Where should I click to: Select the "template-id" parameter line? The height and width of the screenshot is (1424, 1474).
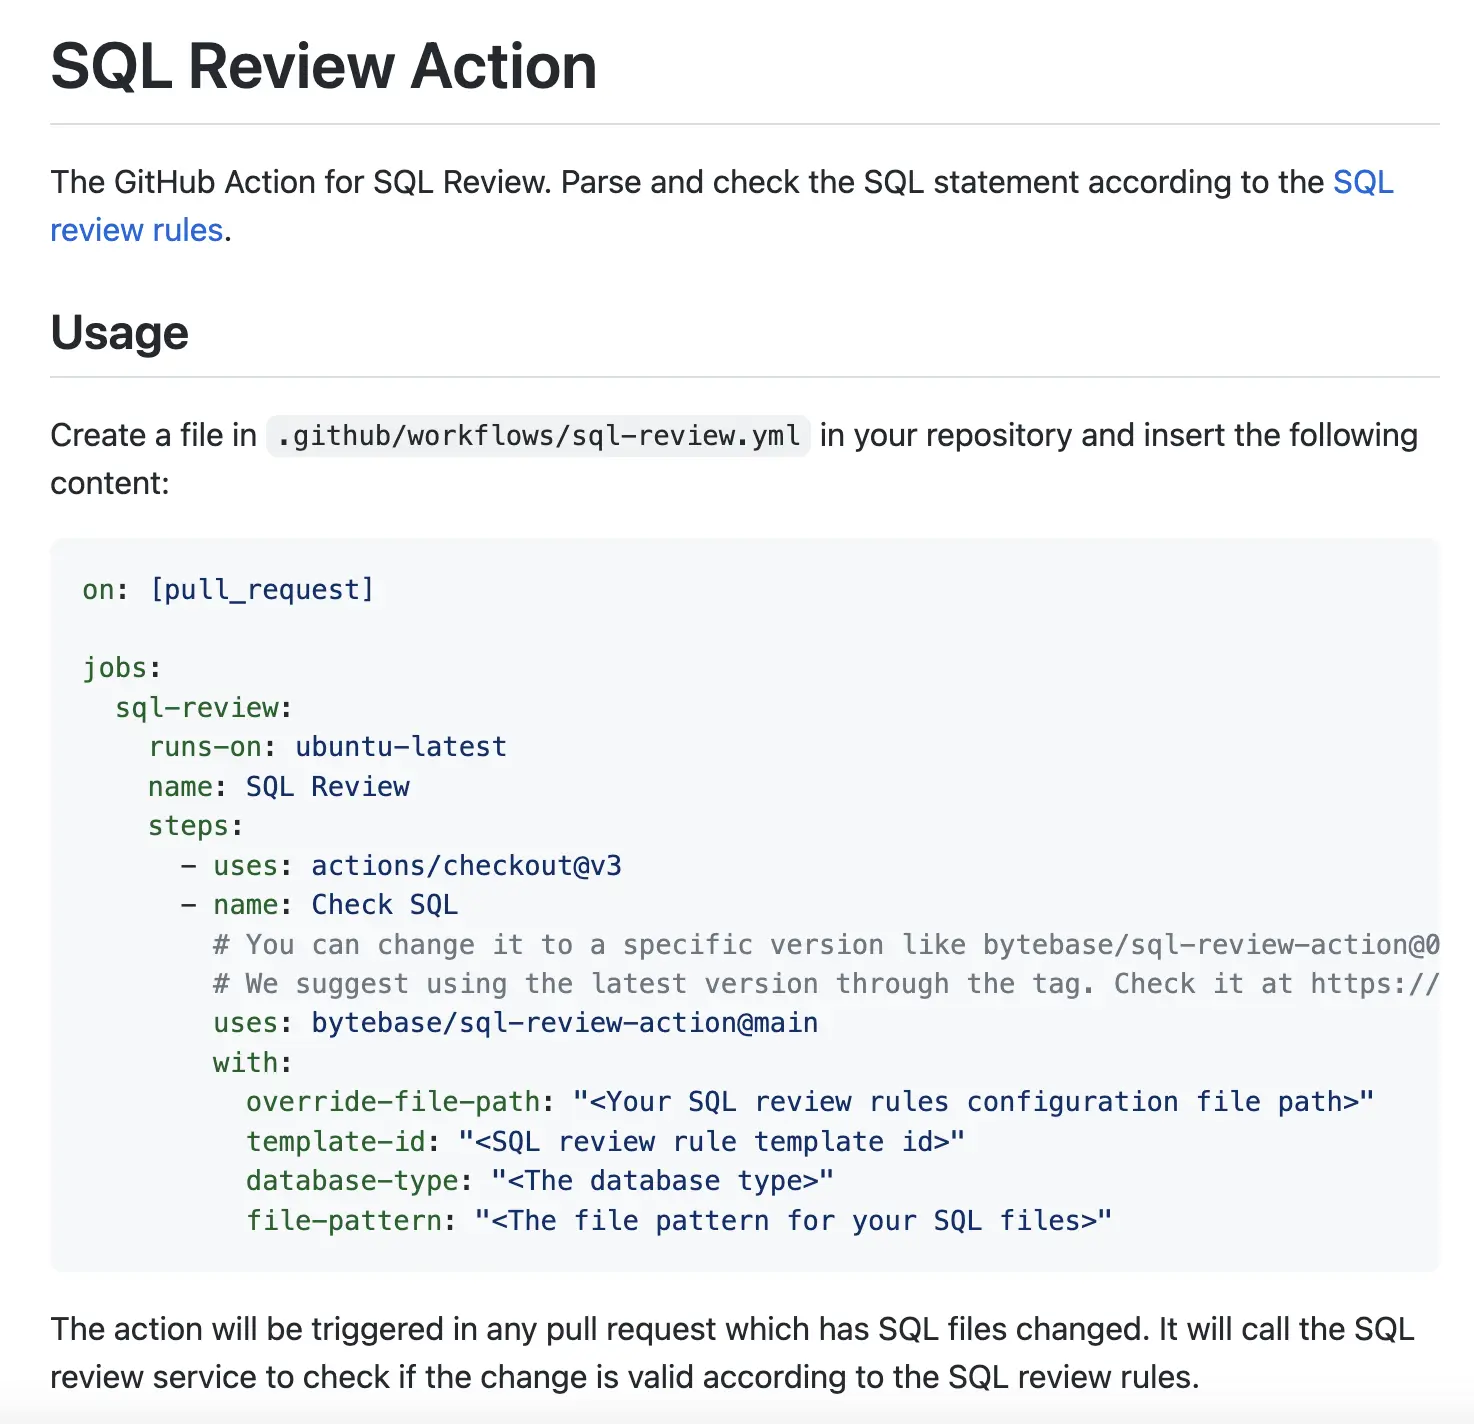605,1141
